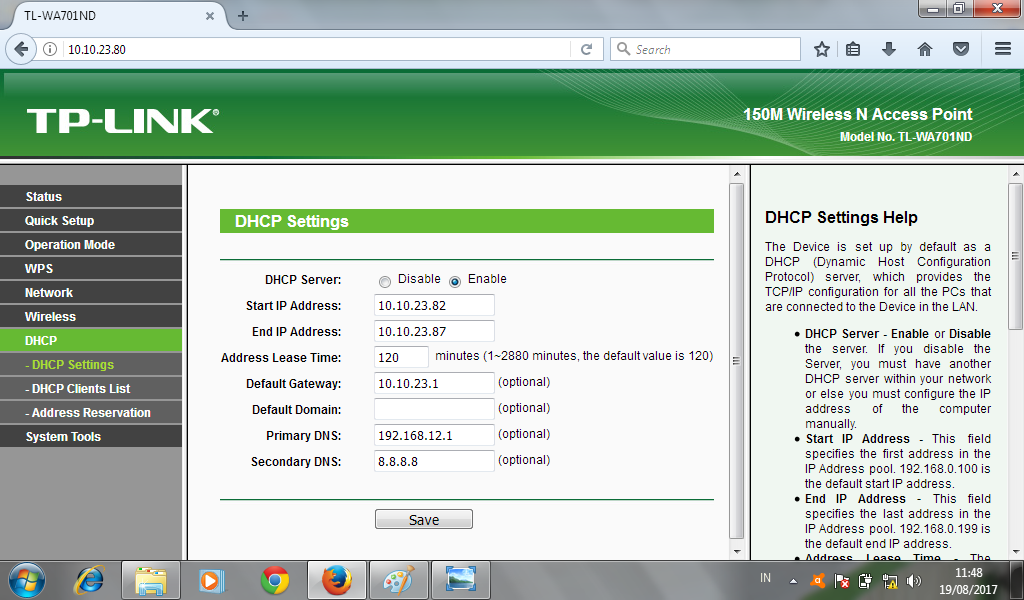The height and width of the screenshot is (600, 1024).
Task: Launch Google Chrome from the taskbar
Action: coord(275,580)
